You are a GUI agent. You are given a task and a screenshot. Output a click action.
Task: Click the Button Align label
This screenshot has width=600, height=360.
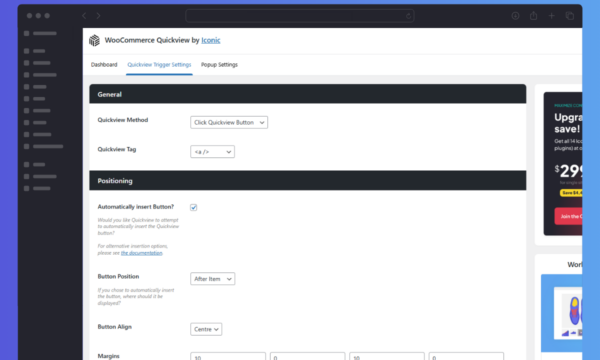(114, 327)
